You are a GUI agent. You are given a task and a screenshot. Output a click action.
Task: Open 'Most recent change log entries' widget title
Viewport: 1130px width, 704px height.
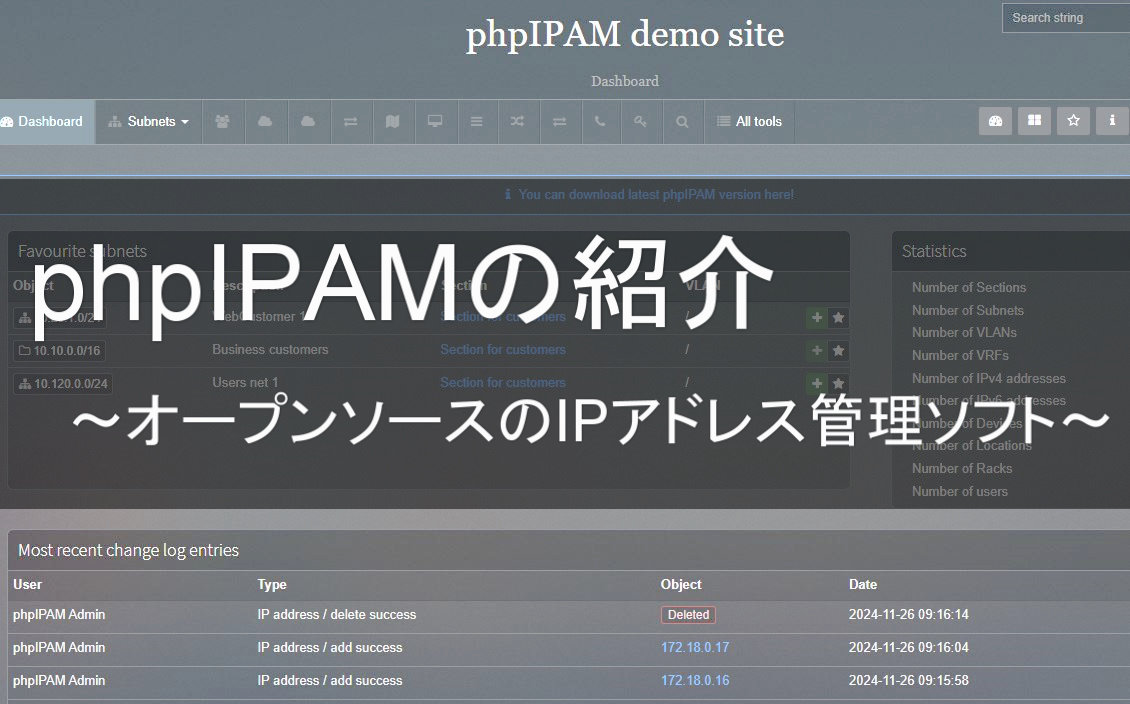(x=128, y=551)
